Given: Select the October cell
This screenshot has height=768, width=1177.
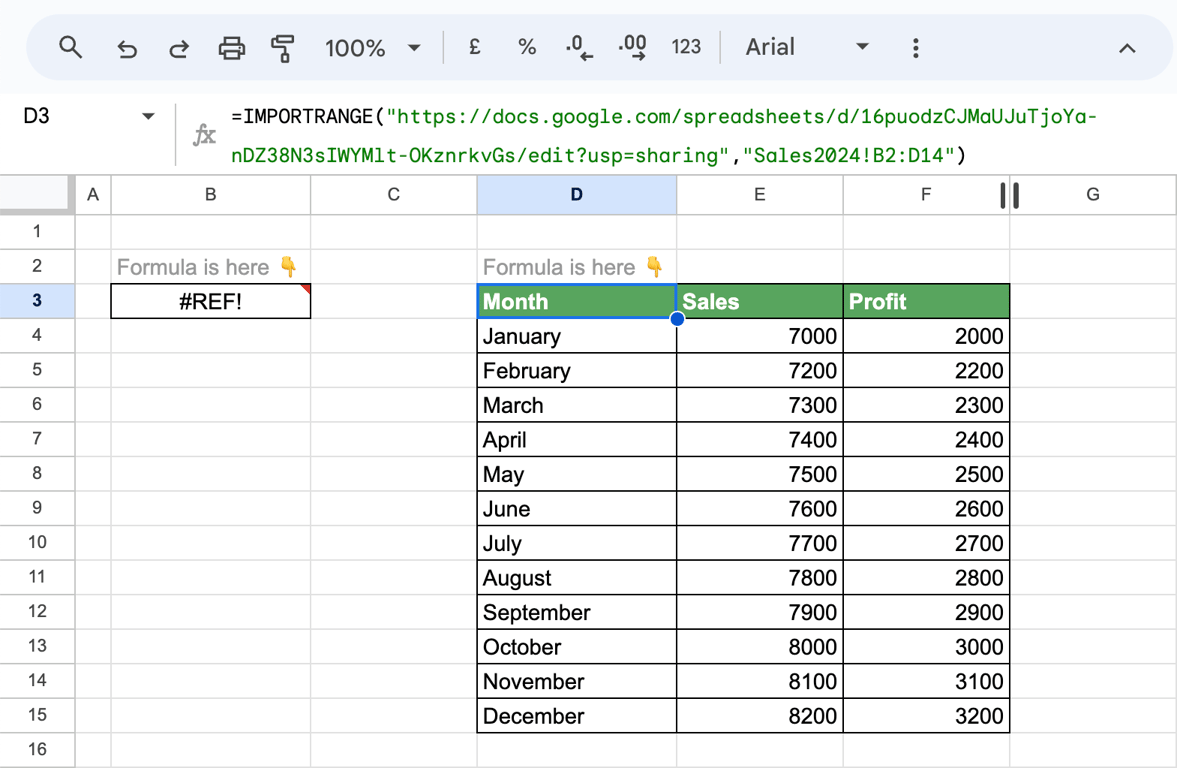Looking at the screenshot, I should [x=576, y=646].
